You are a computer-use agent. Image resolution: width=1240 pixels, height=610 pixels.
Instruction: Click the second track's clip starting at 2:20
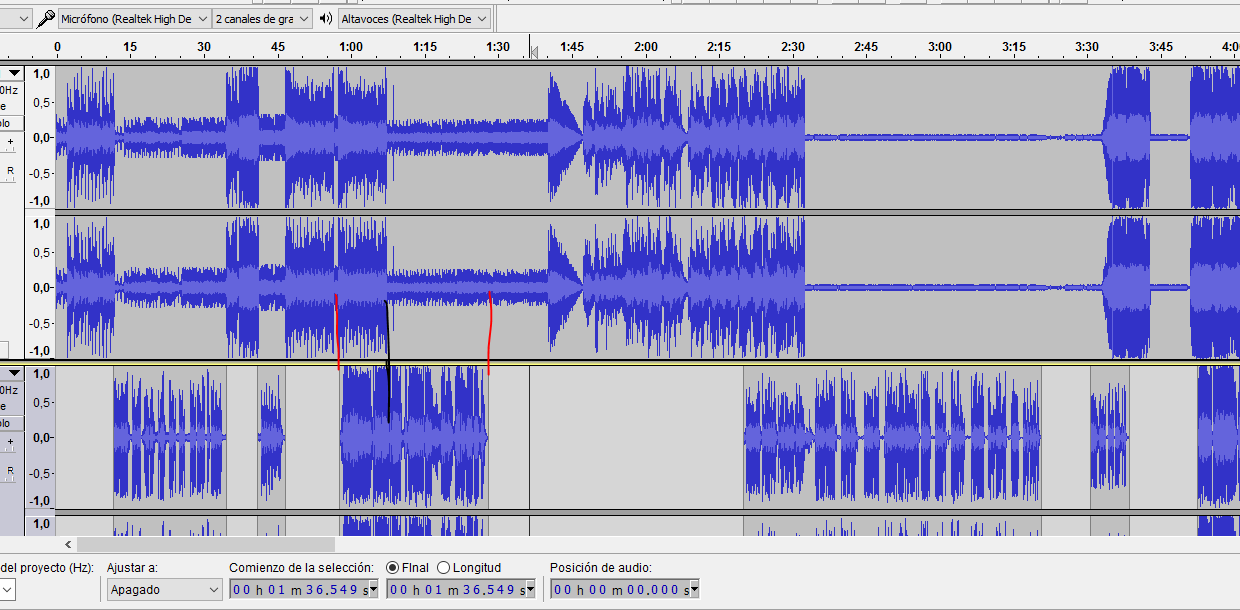(892, 437)
